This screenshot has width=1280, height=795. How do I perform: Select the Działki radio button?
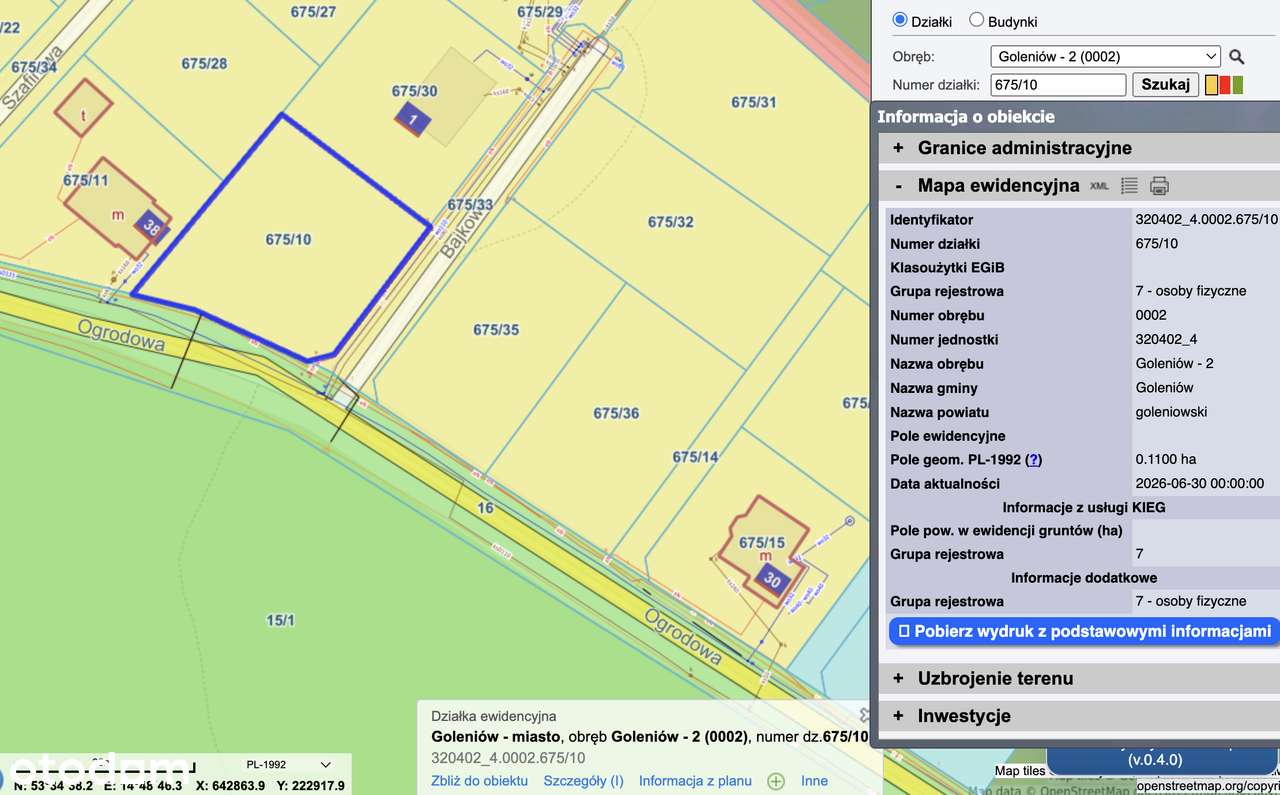click(900, 20)
